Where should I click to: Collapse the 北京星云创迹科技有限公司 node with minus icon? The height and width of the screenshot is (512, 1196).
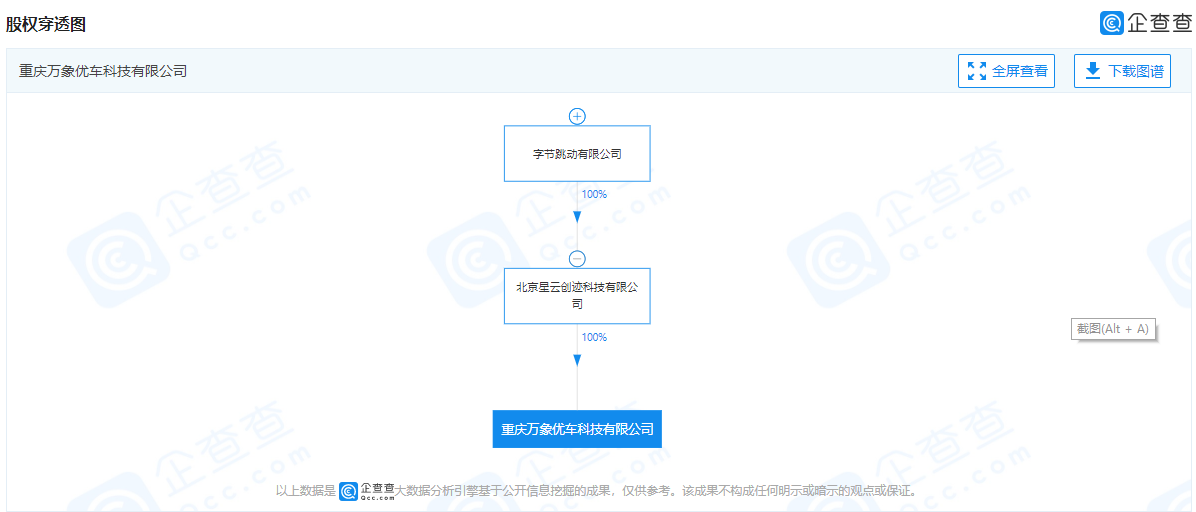[577, 259]
